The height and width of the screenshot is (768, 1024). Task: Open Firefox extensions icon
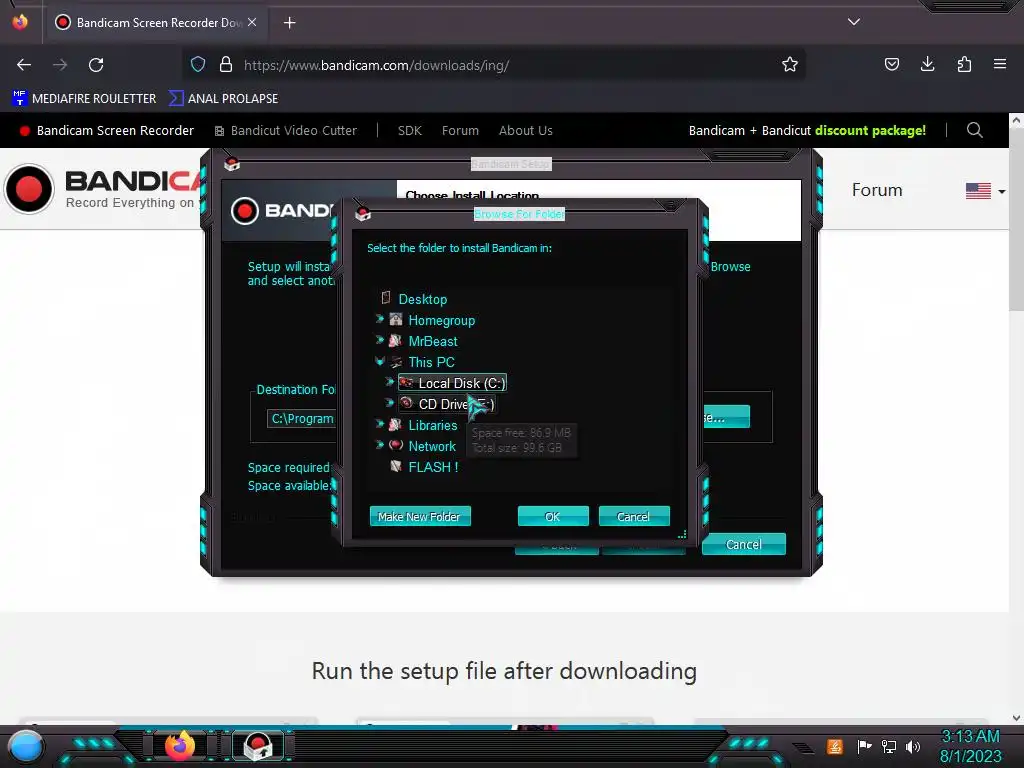point(964,64)
